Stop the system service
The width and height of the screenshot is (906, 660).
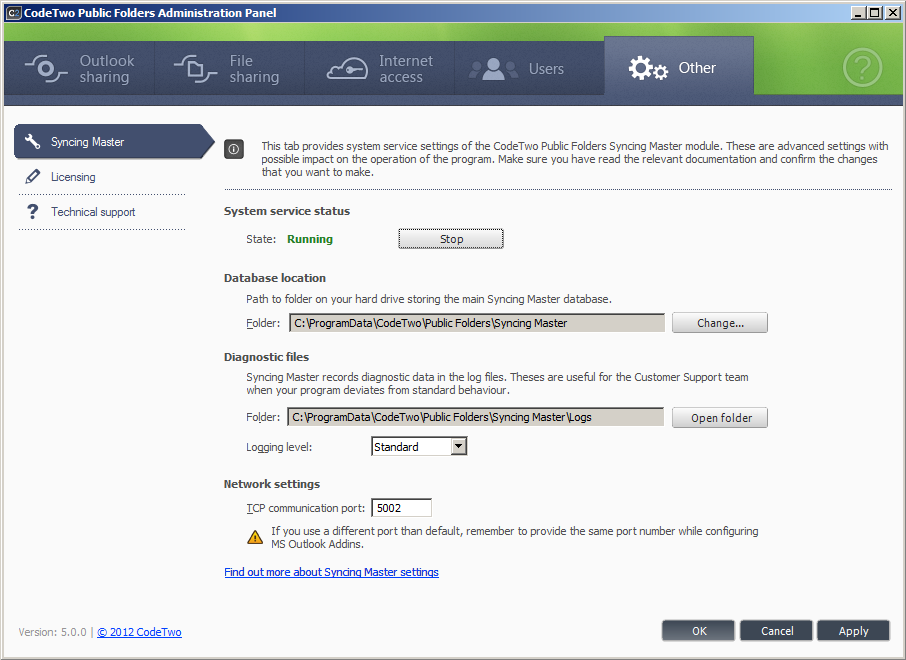[451, 239]
